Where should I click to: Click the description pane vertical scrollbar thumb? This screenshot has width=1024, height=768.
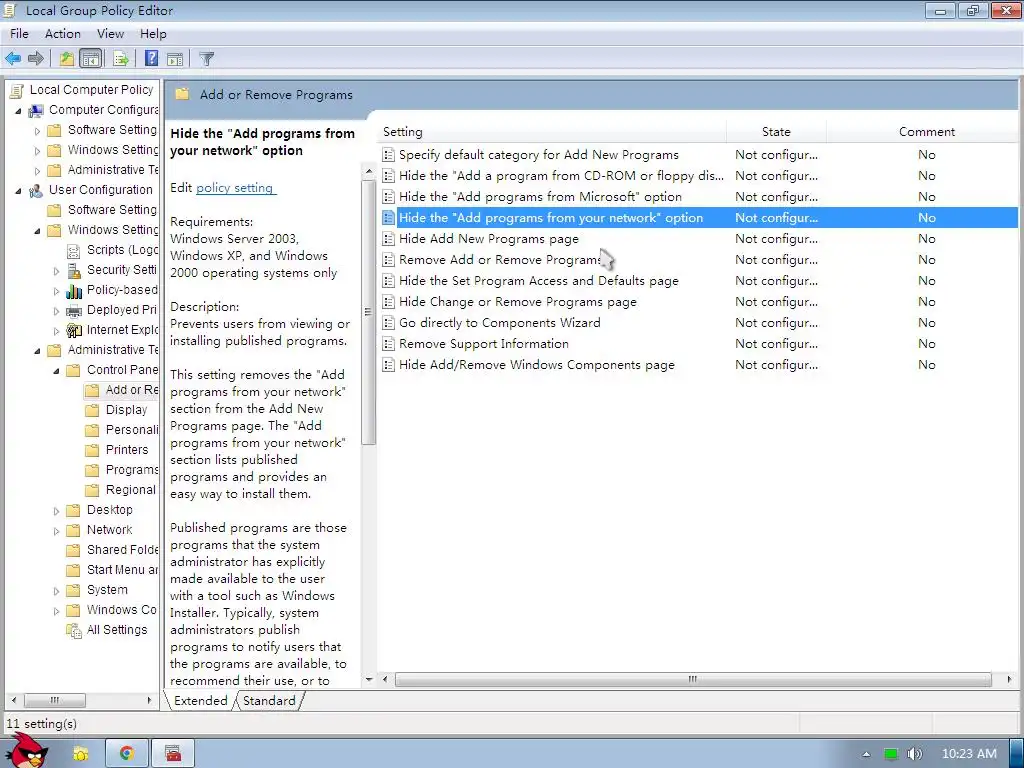[368, 312]
